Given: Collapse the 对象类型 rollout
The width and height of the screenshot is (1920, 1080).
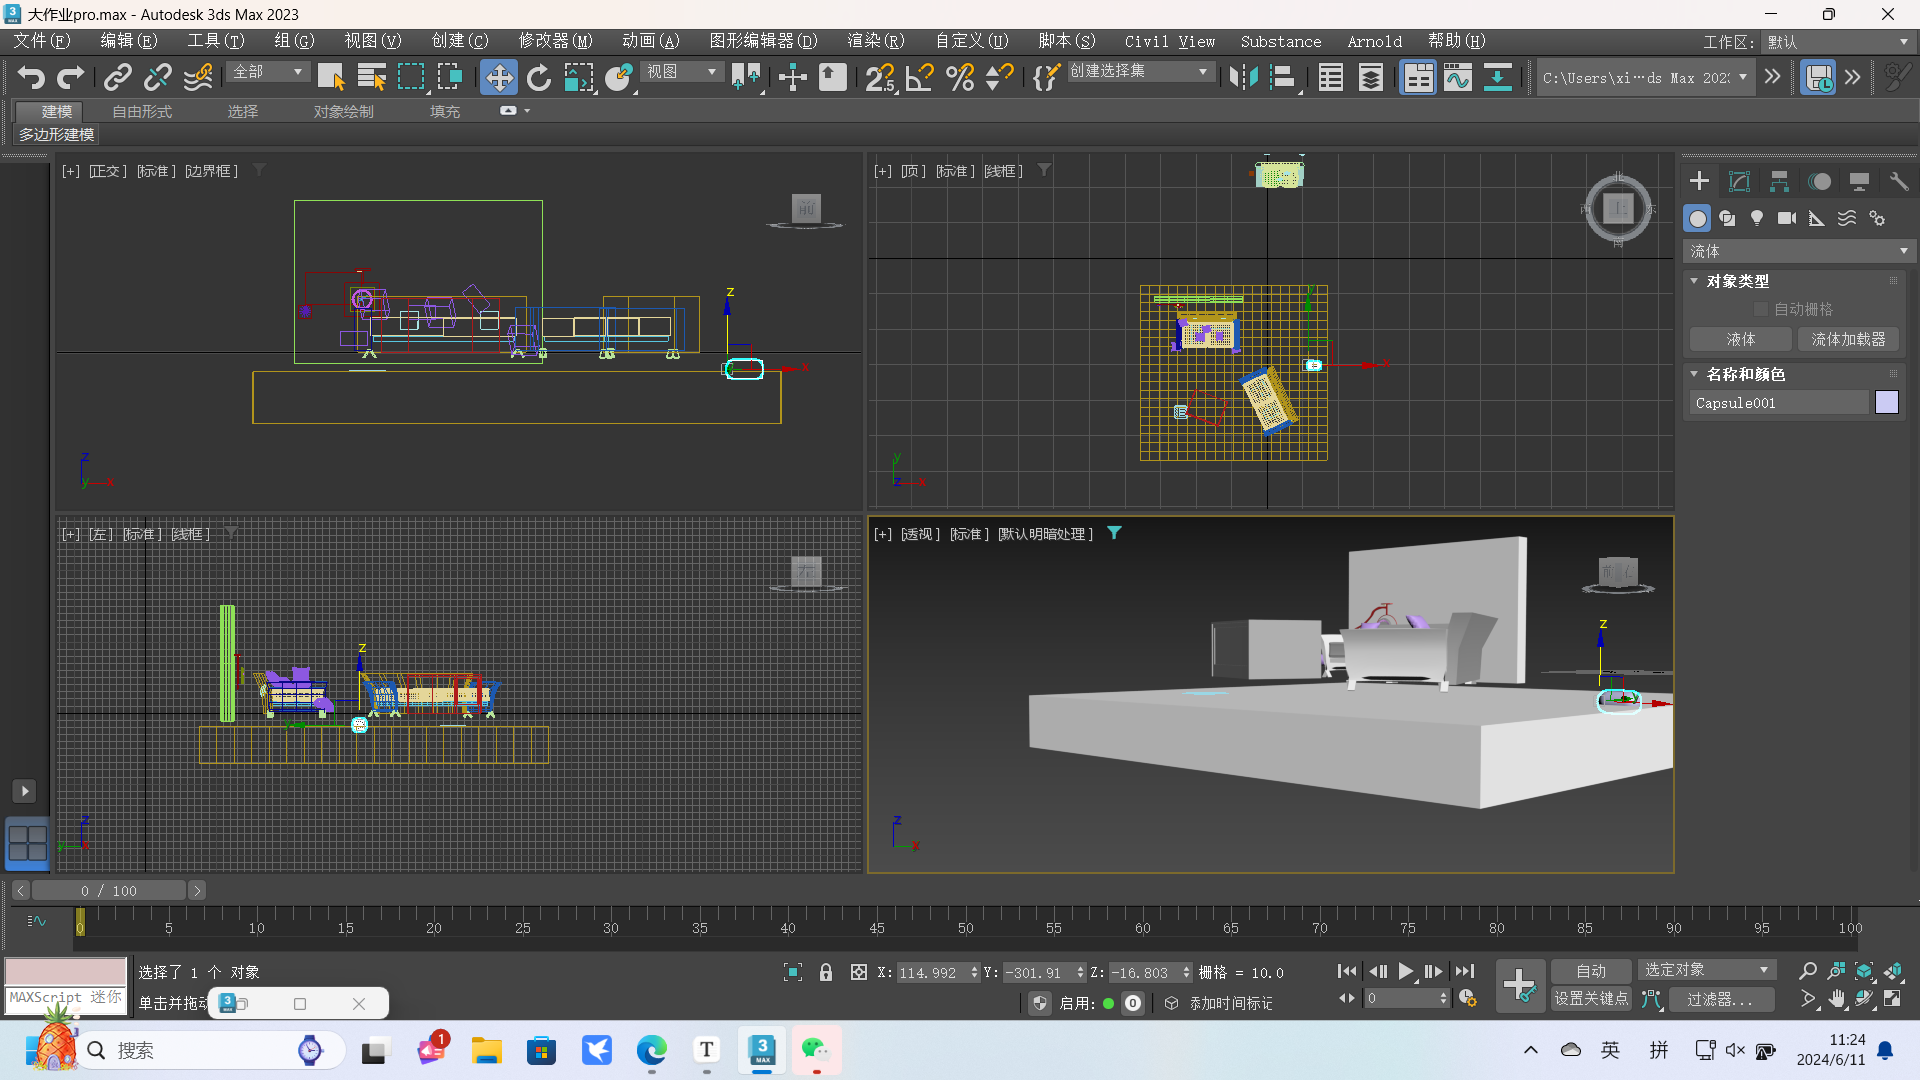Looking at the screenshot, I should pyautogui.click(x=1737, y=282).
